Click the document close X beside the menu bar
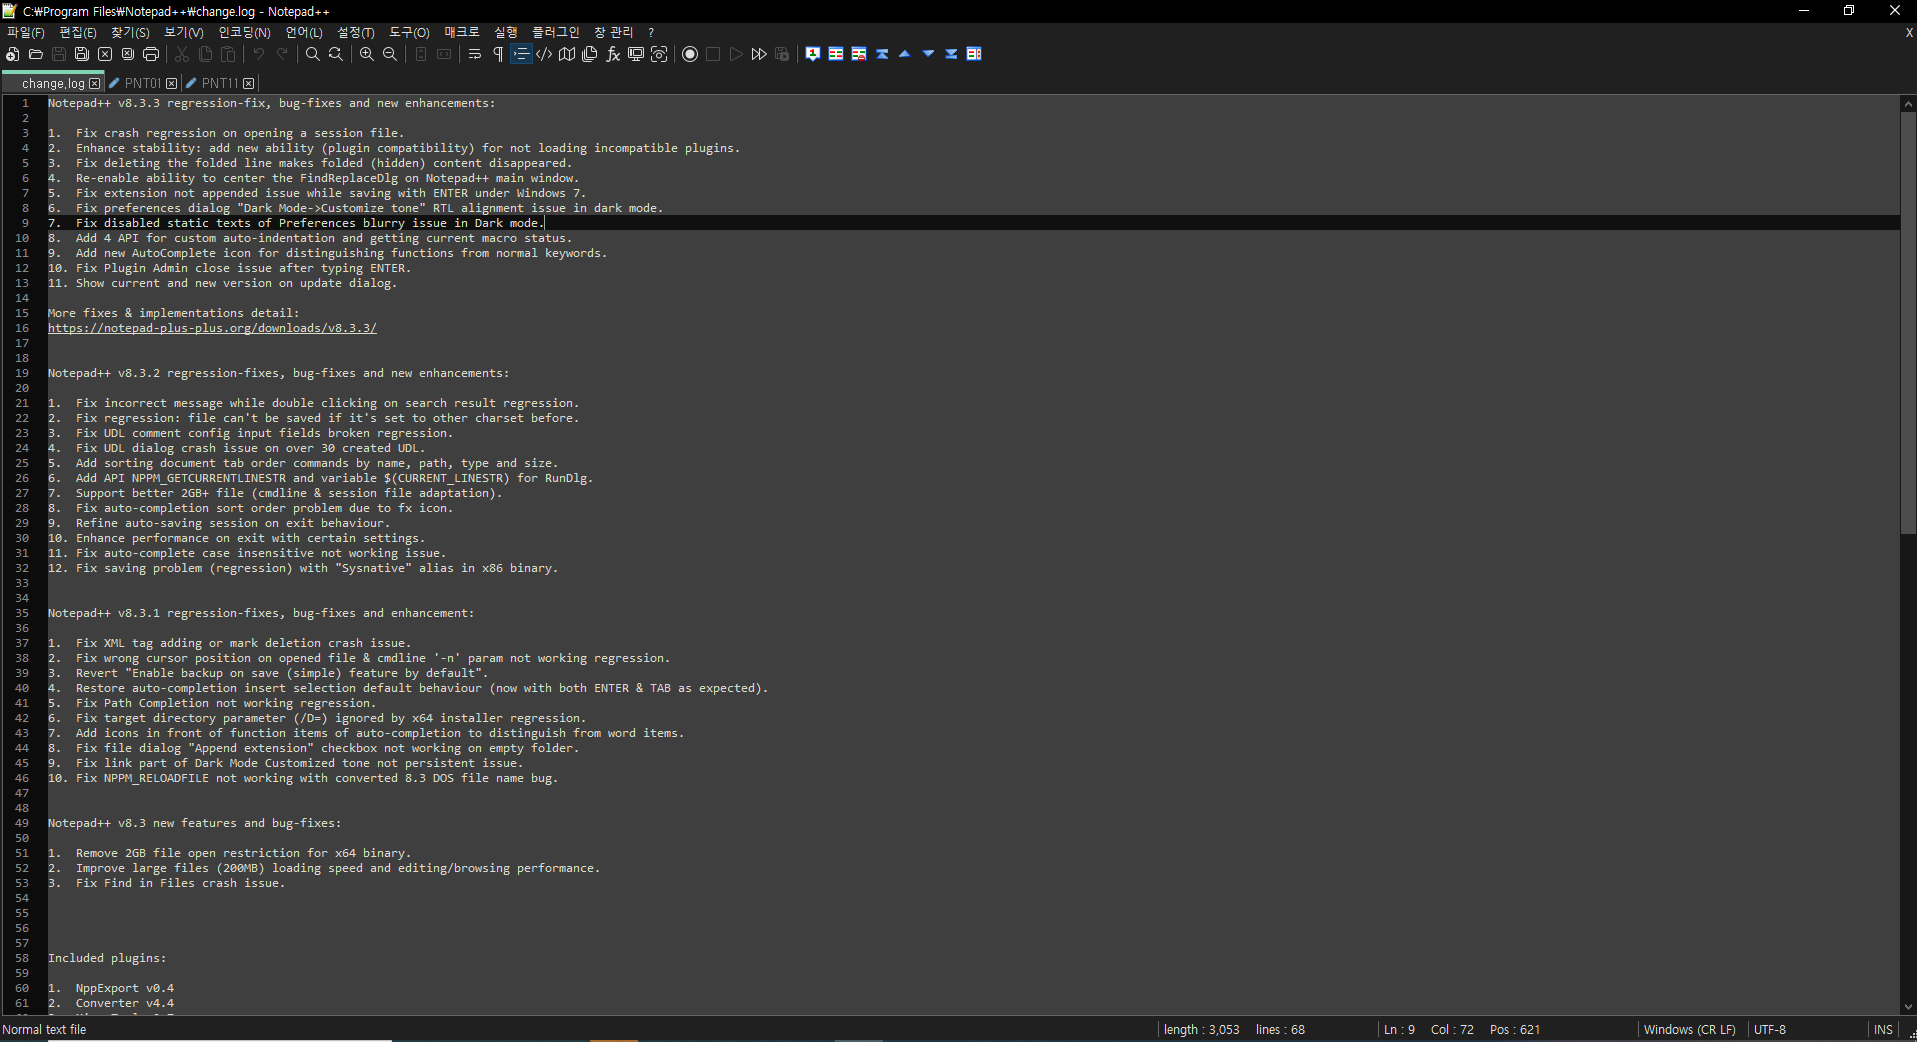This screenshot has width=1917, height=1042. click(x=1909, y=32)
